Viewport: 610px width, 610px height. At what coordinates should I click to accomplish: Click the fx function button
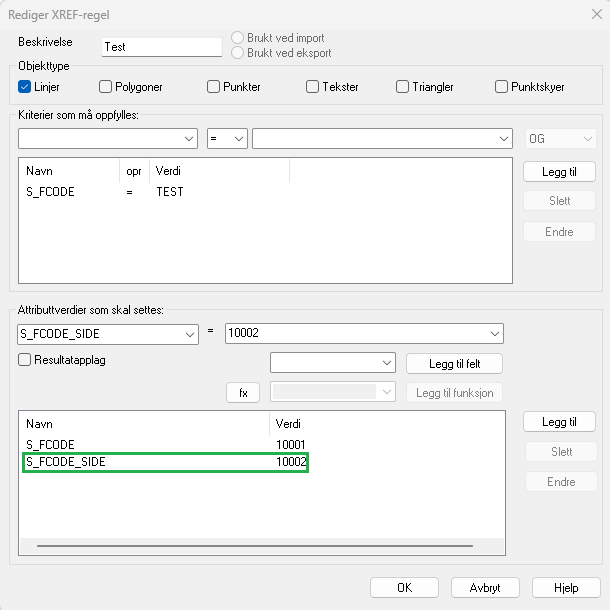[242, 393]
